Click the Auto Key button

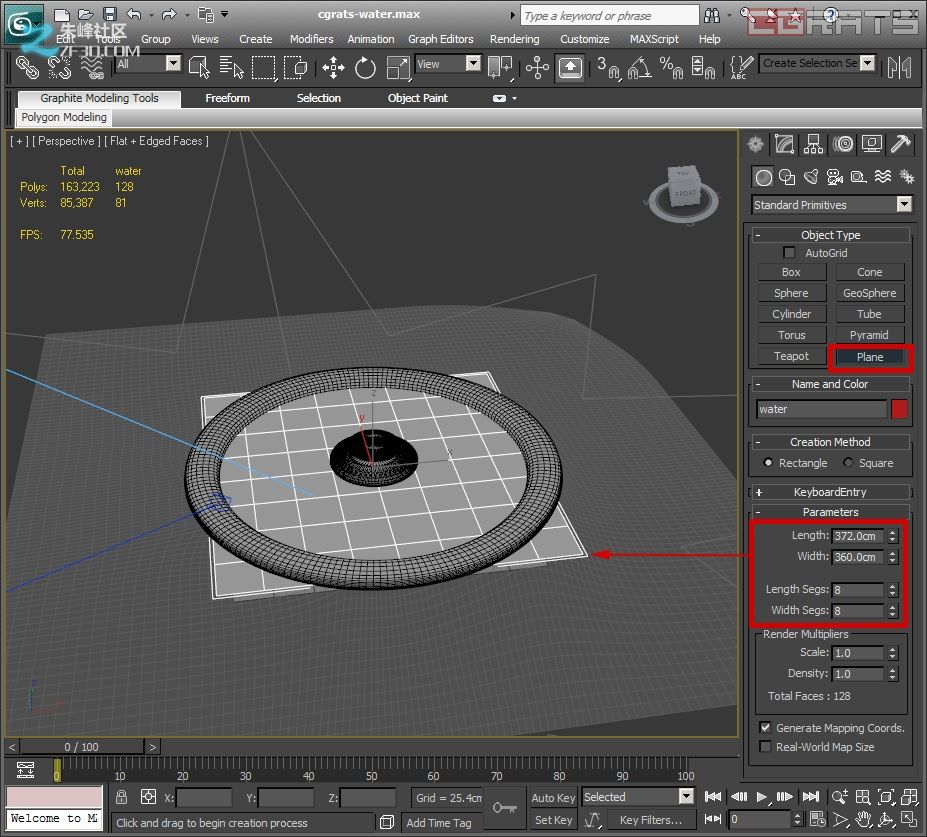(553, 798)
